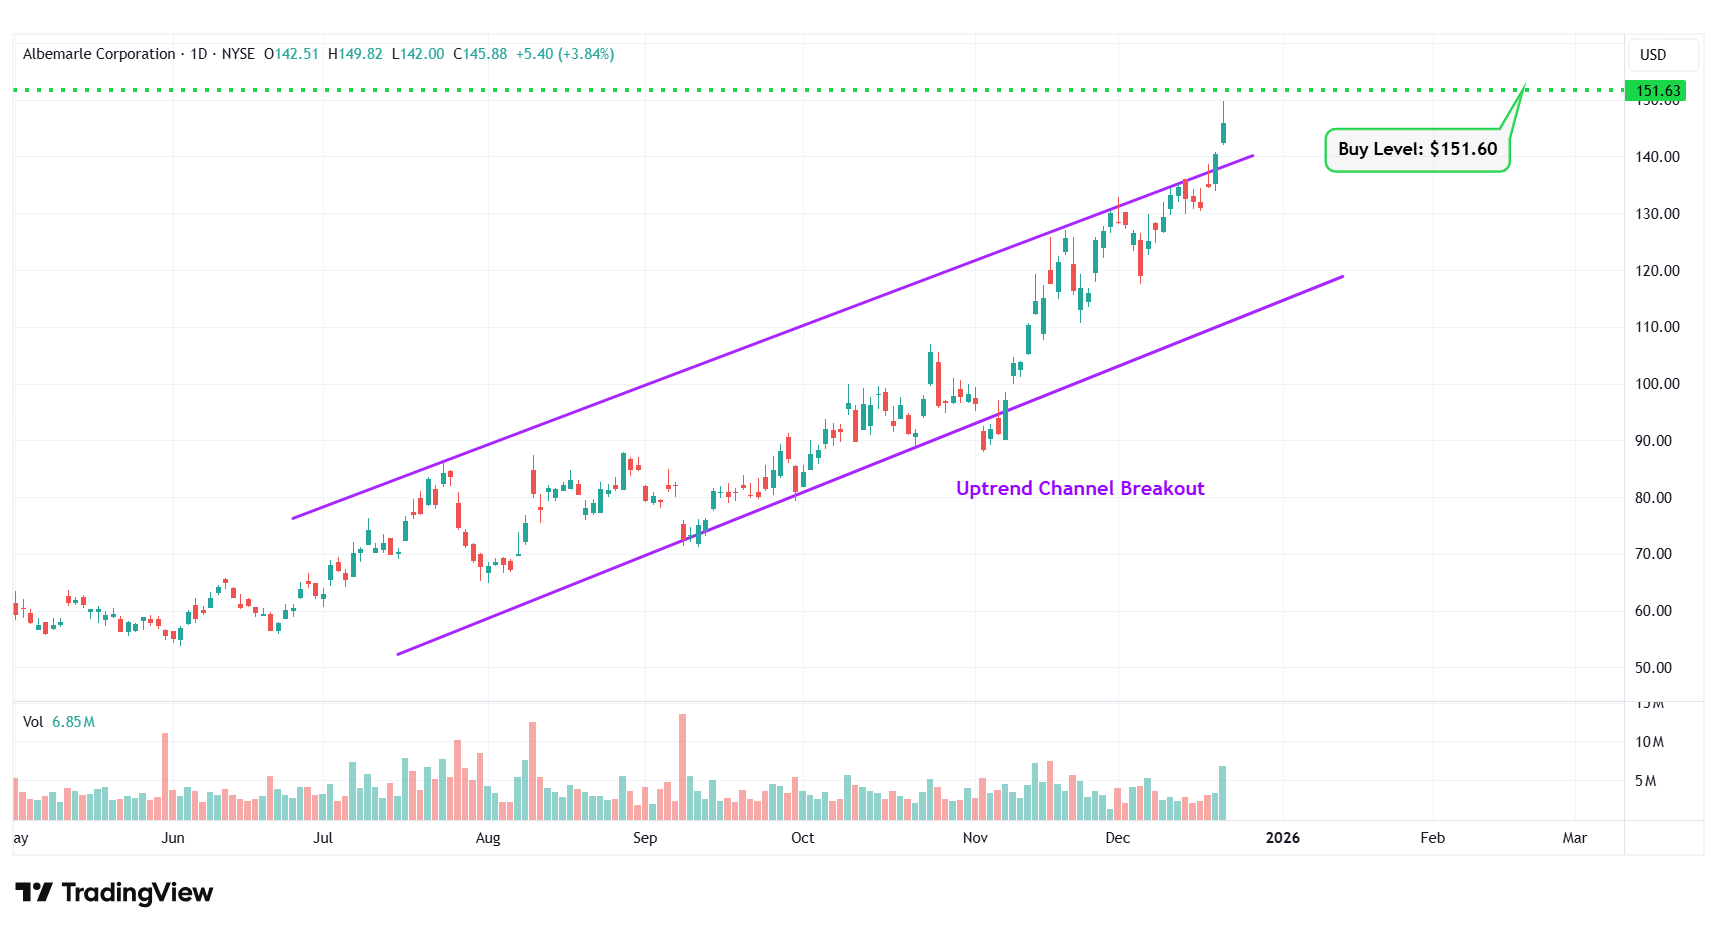The height and width of the screenshot is (930, 1717).
Task: Click the tallest red volume bar in September
Action: pyautogui.click(x=682, y=765)
